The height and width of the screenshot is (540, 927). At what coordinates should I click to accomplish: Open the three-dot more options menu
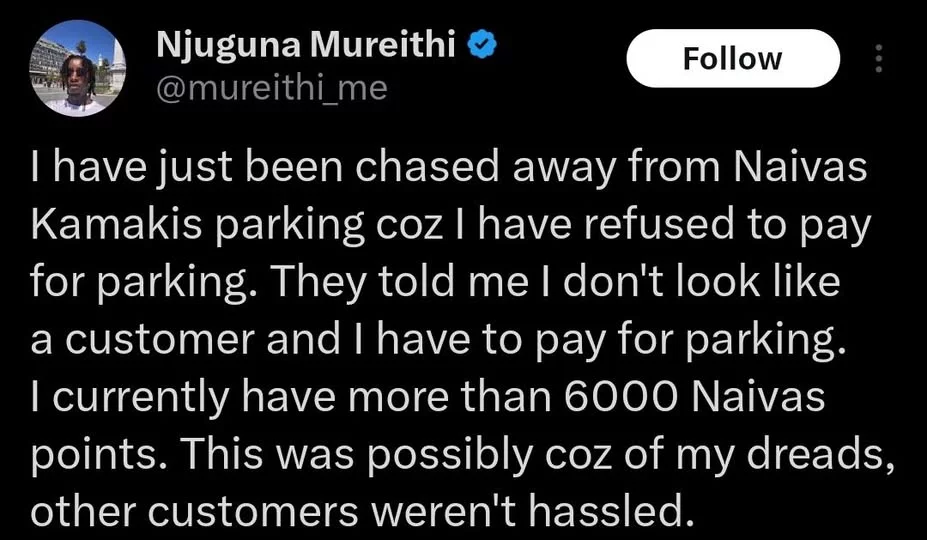879,58
